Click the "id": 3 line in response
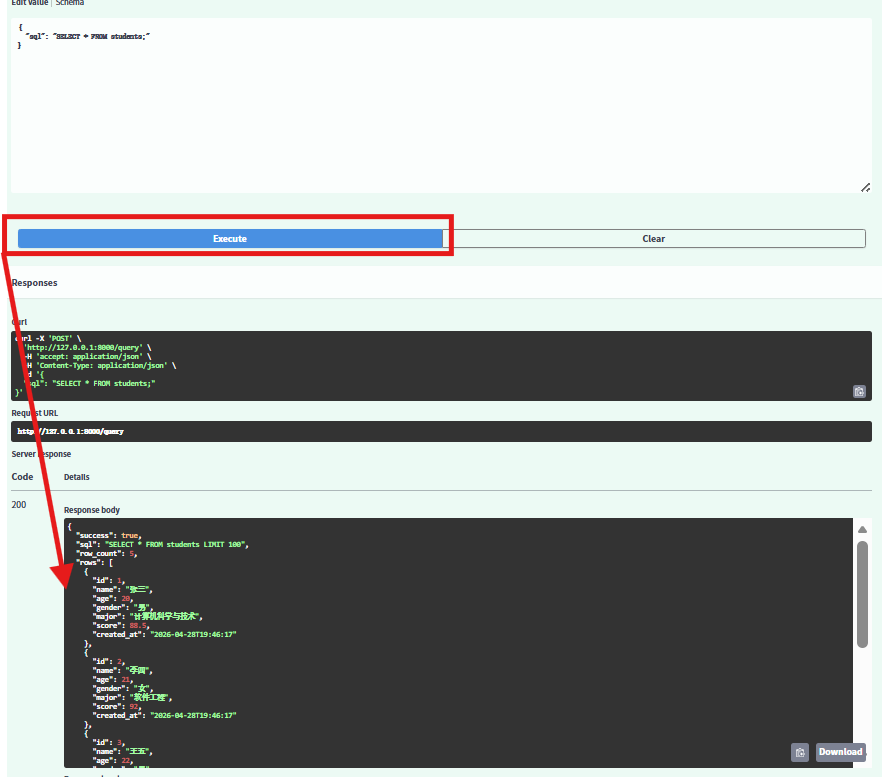 [109, 743]
